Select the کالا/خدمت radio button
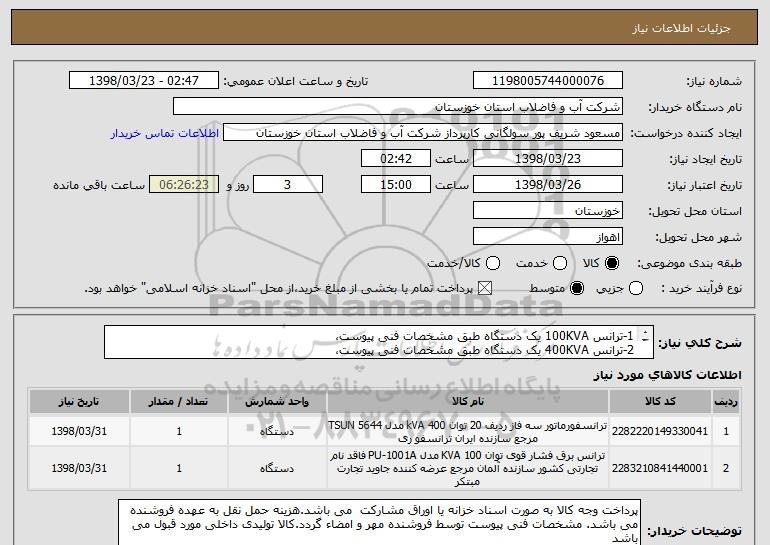This screenshot has width=770, height=545. pyautogui.click(x=493, y=263)
